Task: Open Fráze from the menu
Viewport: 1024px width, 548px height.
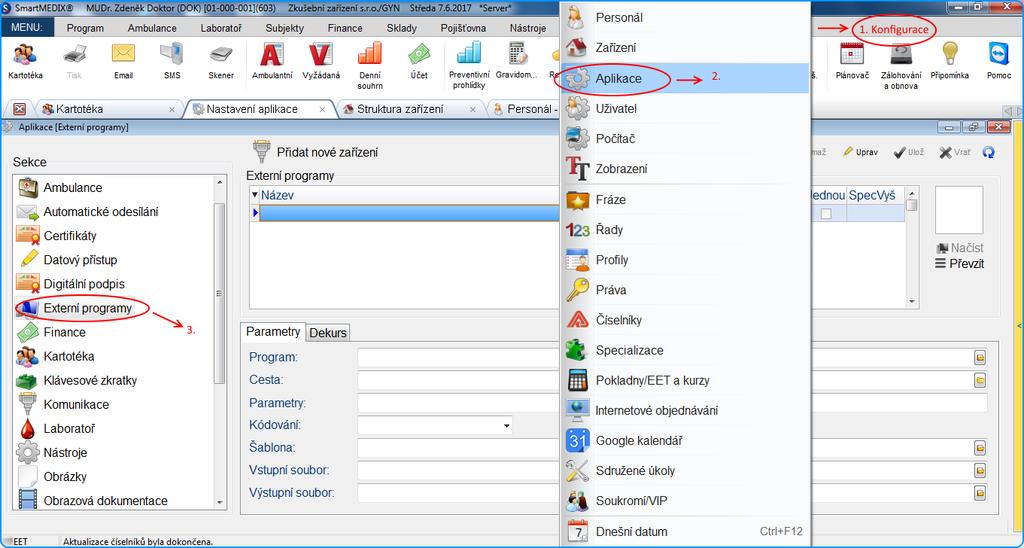Action: pos(686,199)
